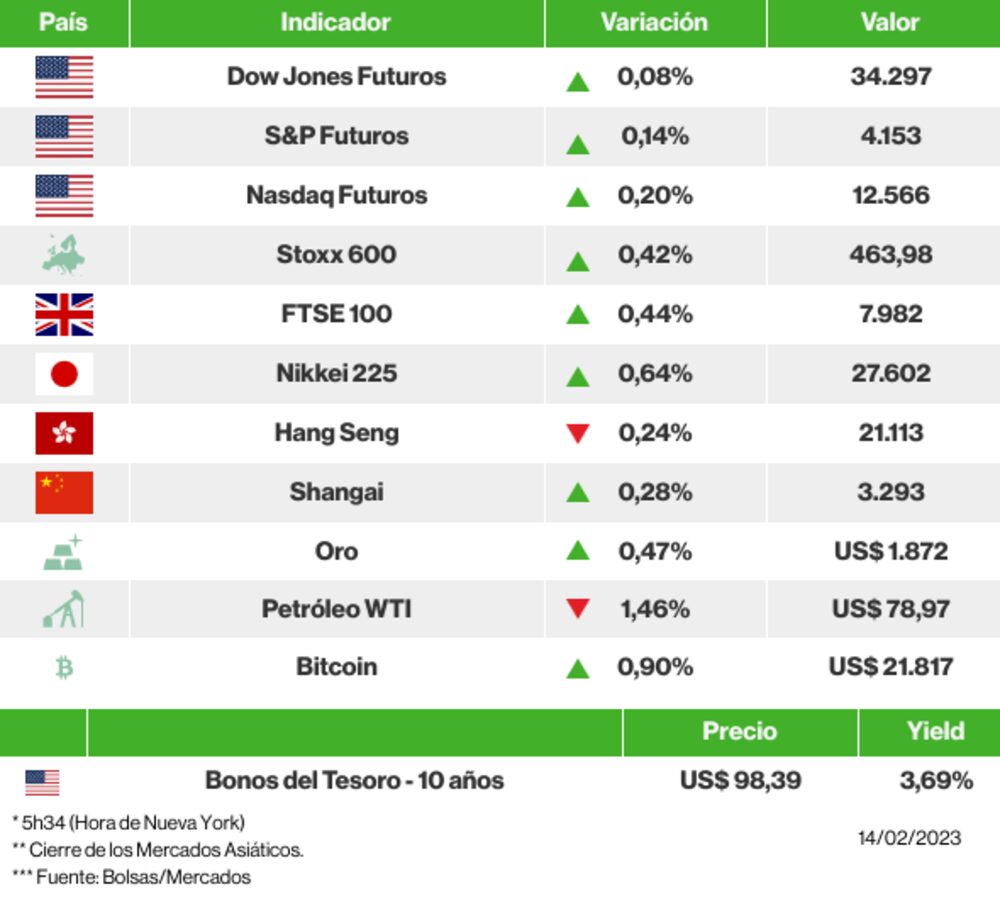This screenshot has height=916, width=1000.
Task: Click the Nasdaq Futuros indicator name
Action: (337, 195)
